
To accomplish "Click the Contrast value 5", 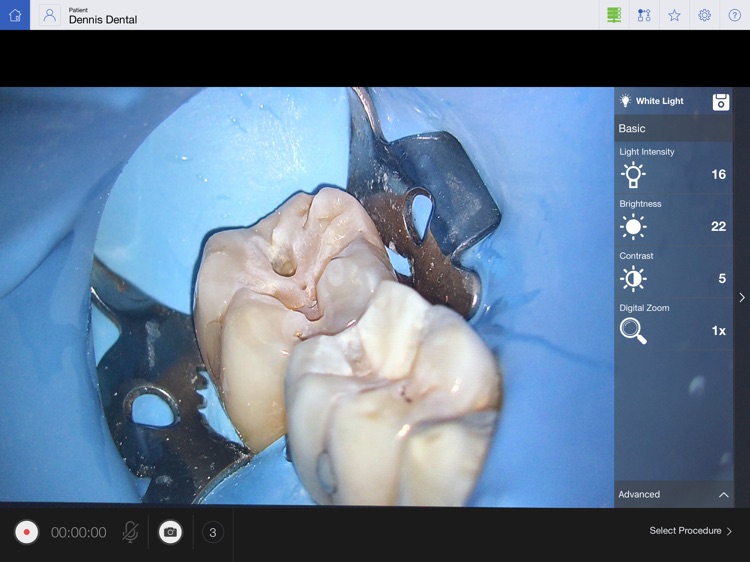I will pos(722,278).
